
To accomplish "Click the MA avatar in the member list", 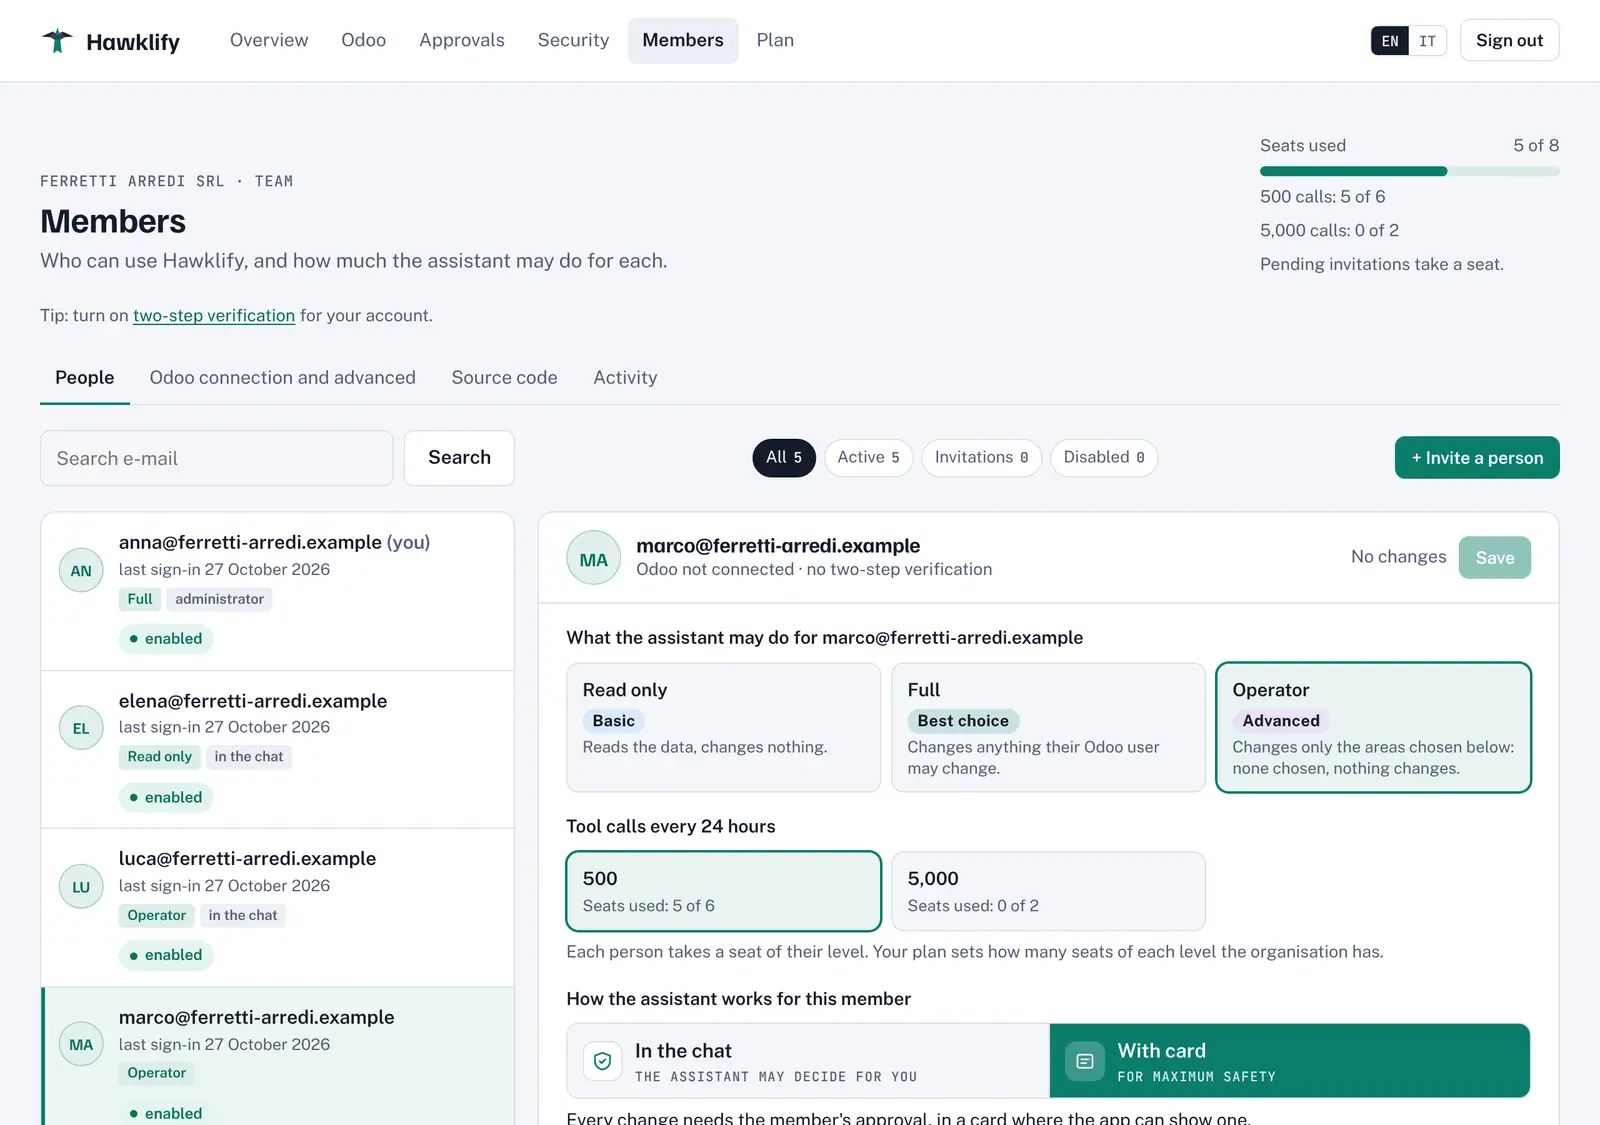I will coord(81,1045).
